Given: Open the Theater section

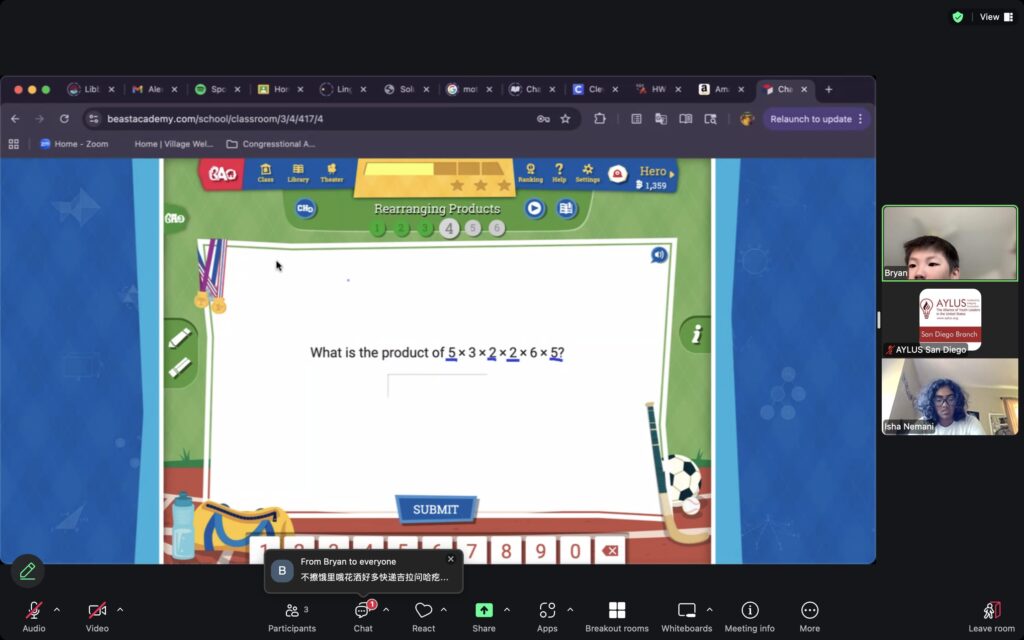Looking at the screenshot, I should click(331, 173).
